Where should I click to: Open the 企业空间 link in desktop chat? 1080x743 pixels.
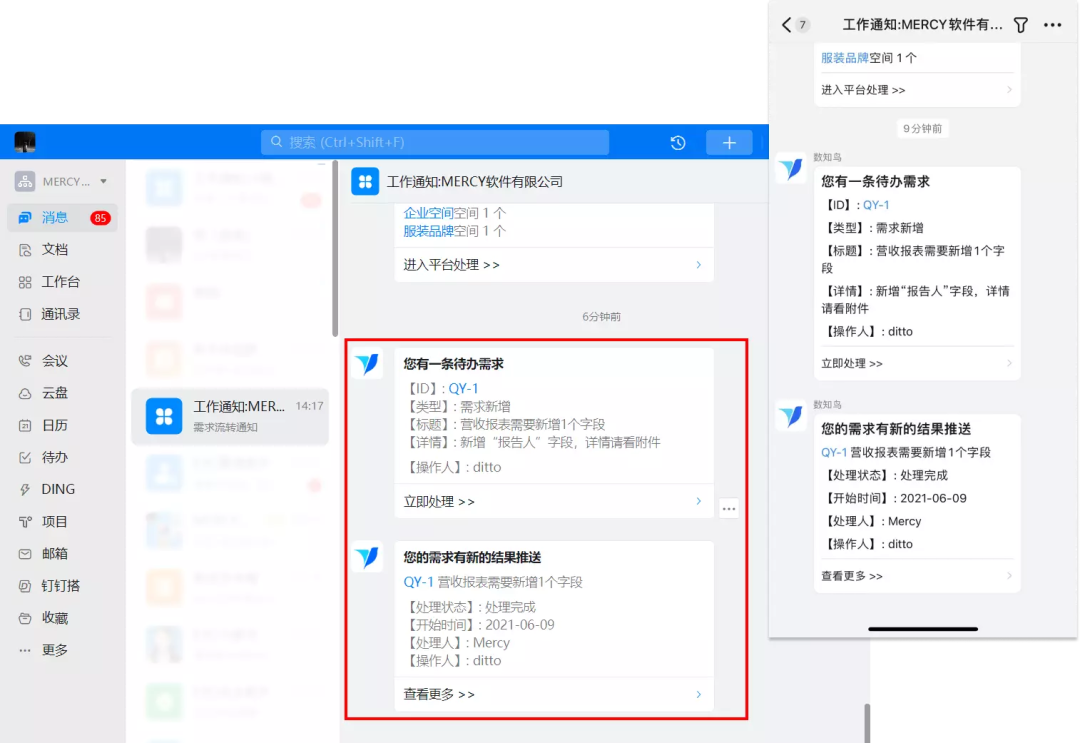(428, 213)
